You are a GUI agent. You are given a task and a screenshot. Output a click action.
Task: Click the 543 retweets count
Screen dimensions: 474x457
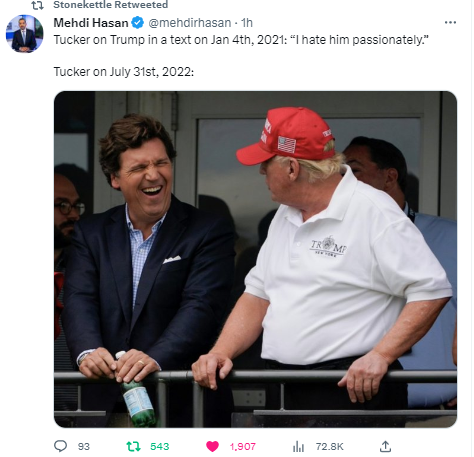160,446
